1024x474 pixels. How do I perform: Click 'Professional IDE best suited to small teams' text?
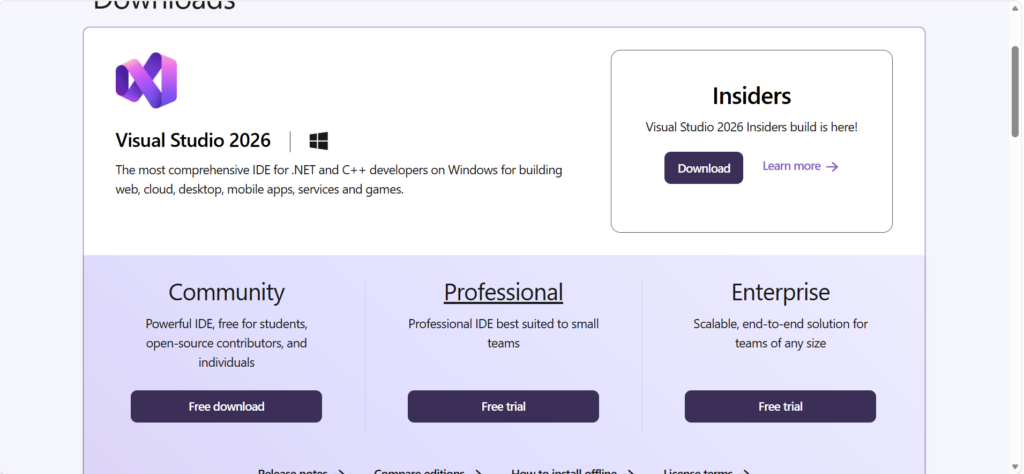click(x=503, y=333)
